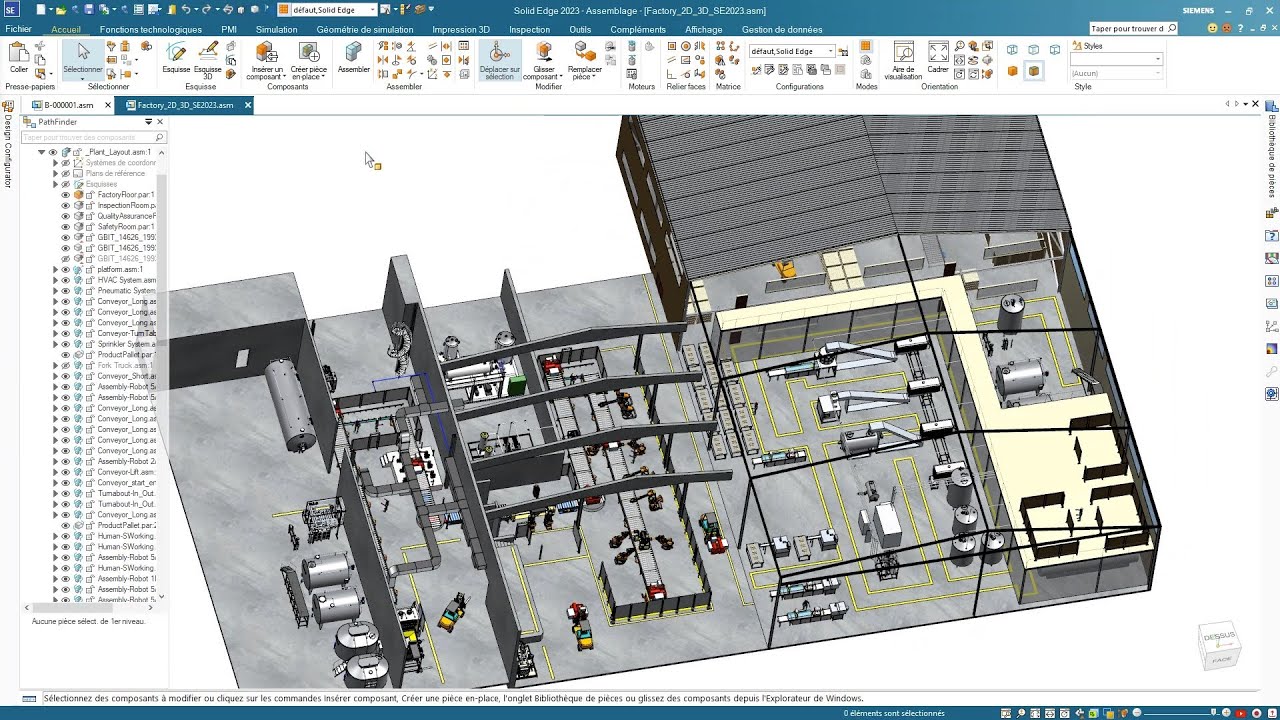Click the Redo arrow in quick access toolbar

point(206,9)
